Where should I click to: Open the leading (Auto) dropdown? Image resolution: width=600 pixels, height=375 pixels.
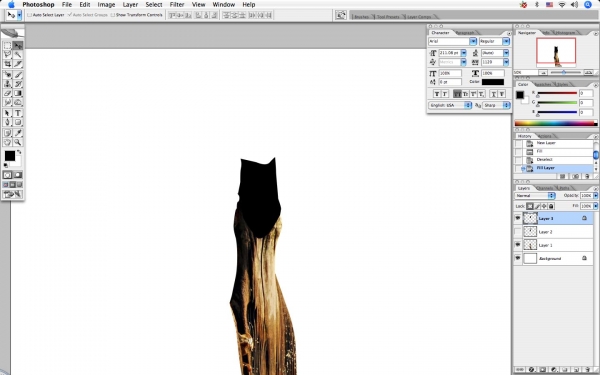point(506,53)
